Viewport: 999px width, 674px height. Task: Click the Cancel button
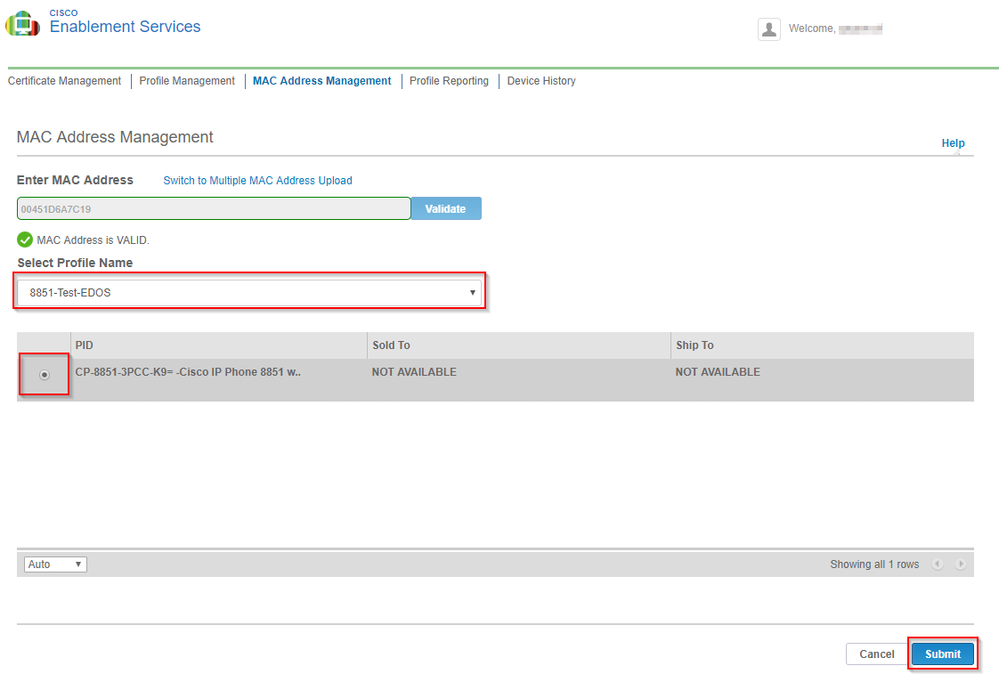(x=877, y=654)
